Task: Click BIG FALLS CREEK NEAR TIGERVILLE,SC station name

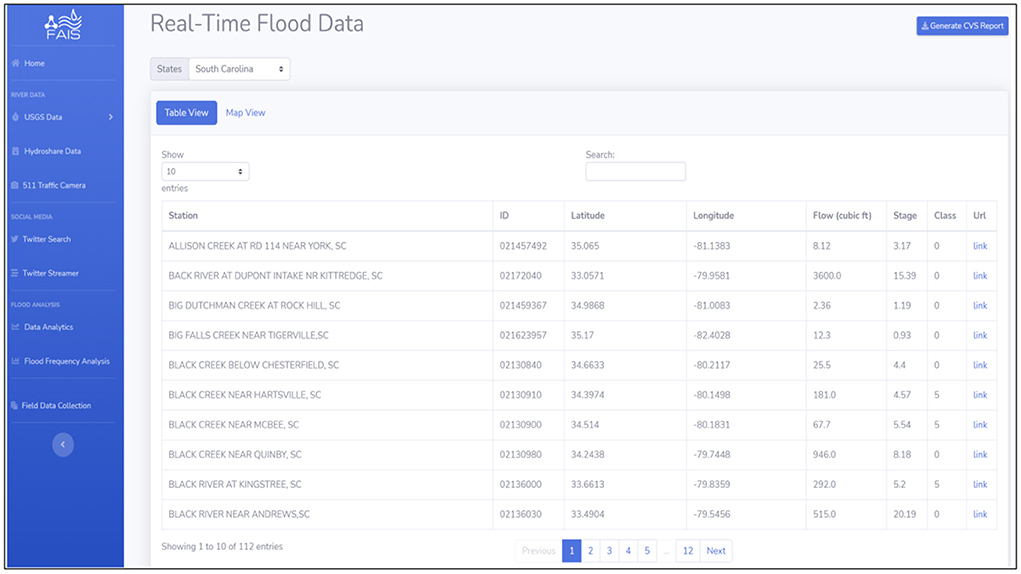Action: point(249,336)
